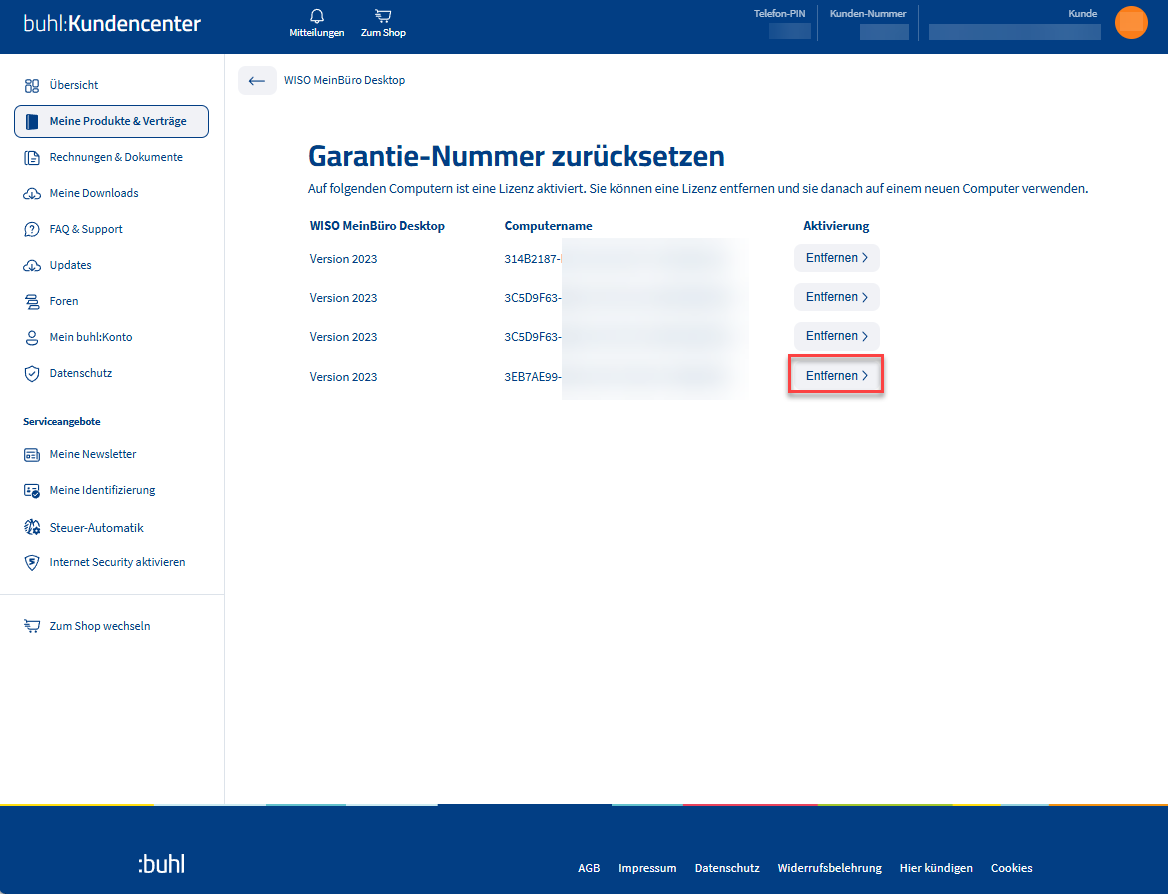Click the buhl:Kundencenter logo
Viewport: 1168px width, 894px height.
pos(112,23)
